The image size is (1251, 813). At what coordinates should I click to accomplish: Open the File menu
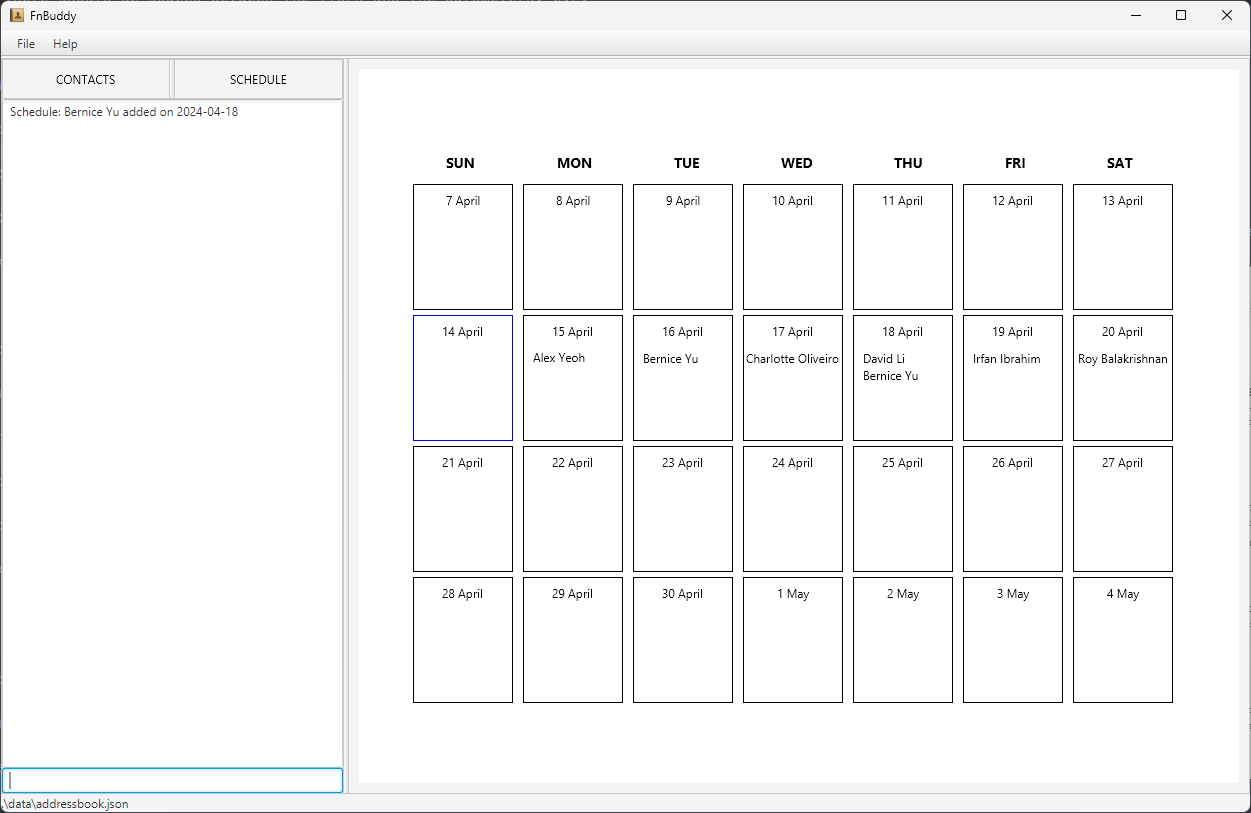[26, 44]
